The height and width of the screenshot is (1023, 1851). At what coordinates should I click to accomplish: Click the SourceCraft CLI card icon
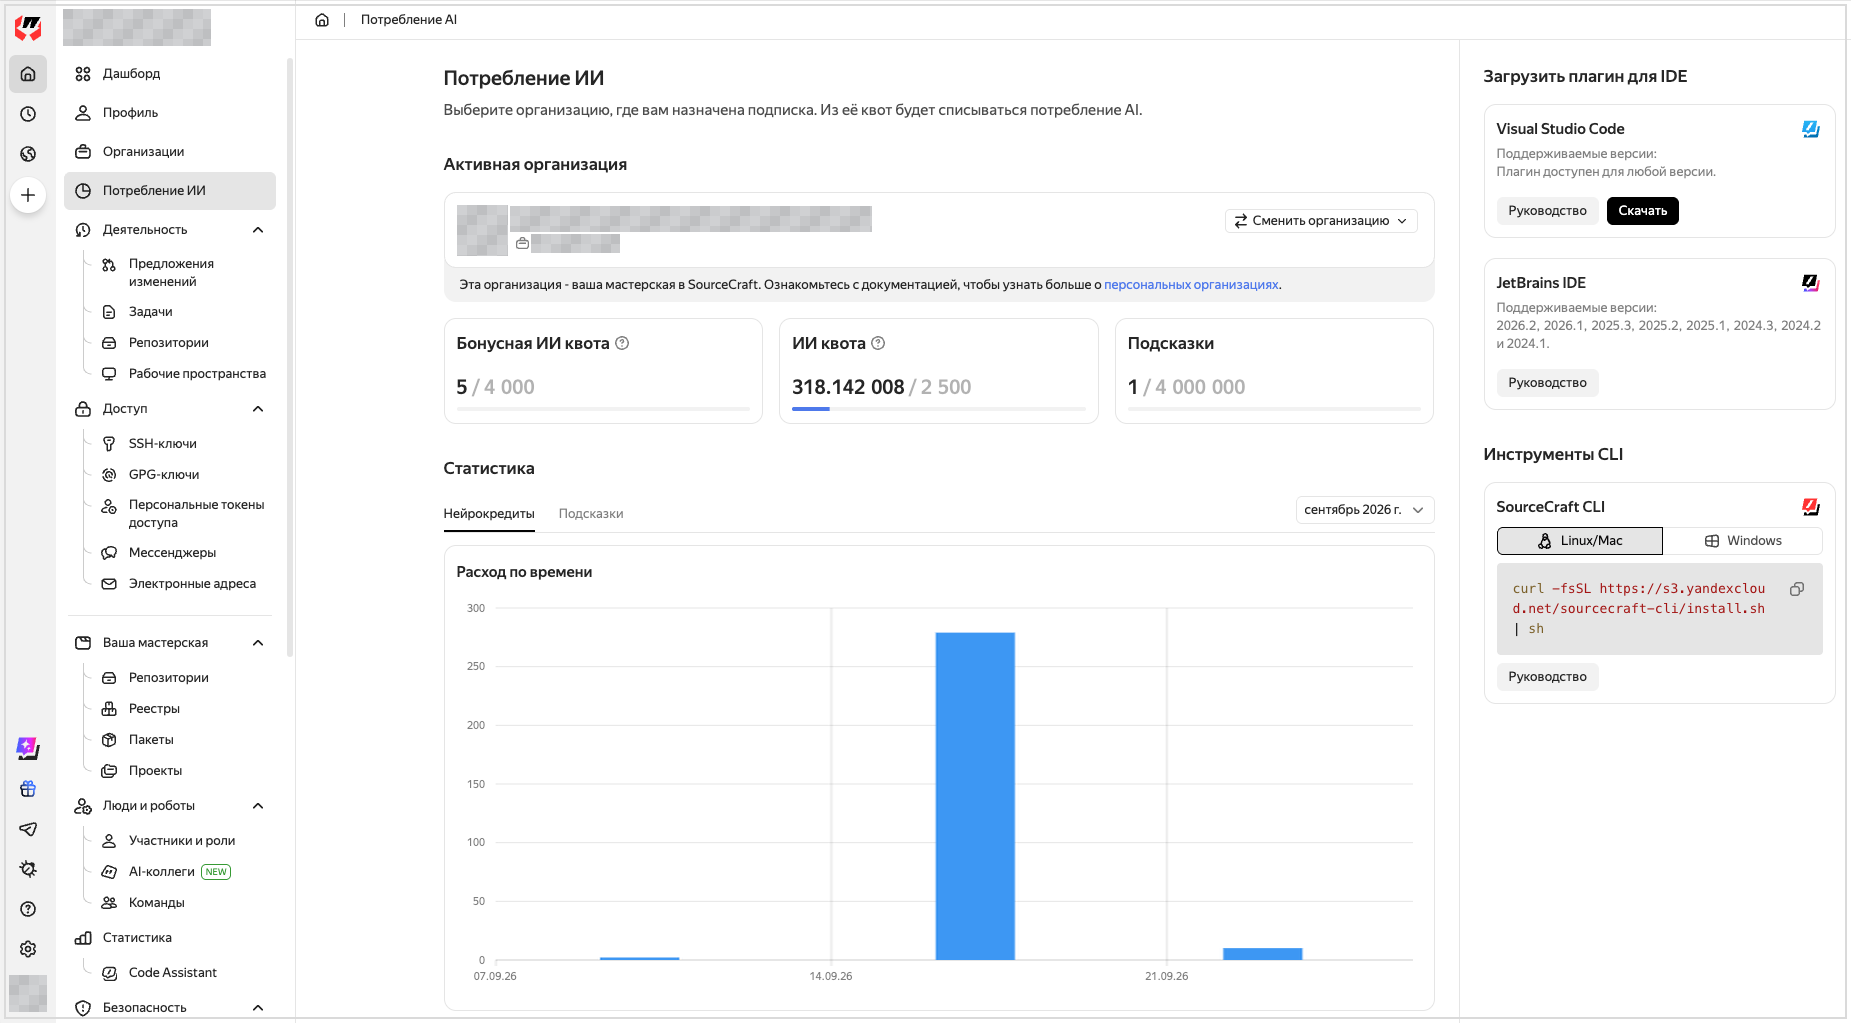[x=1811, y=507]
